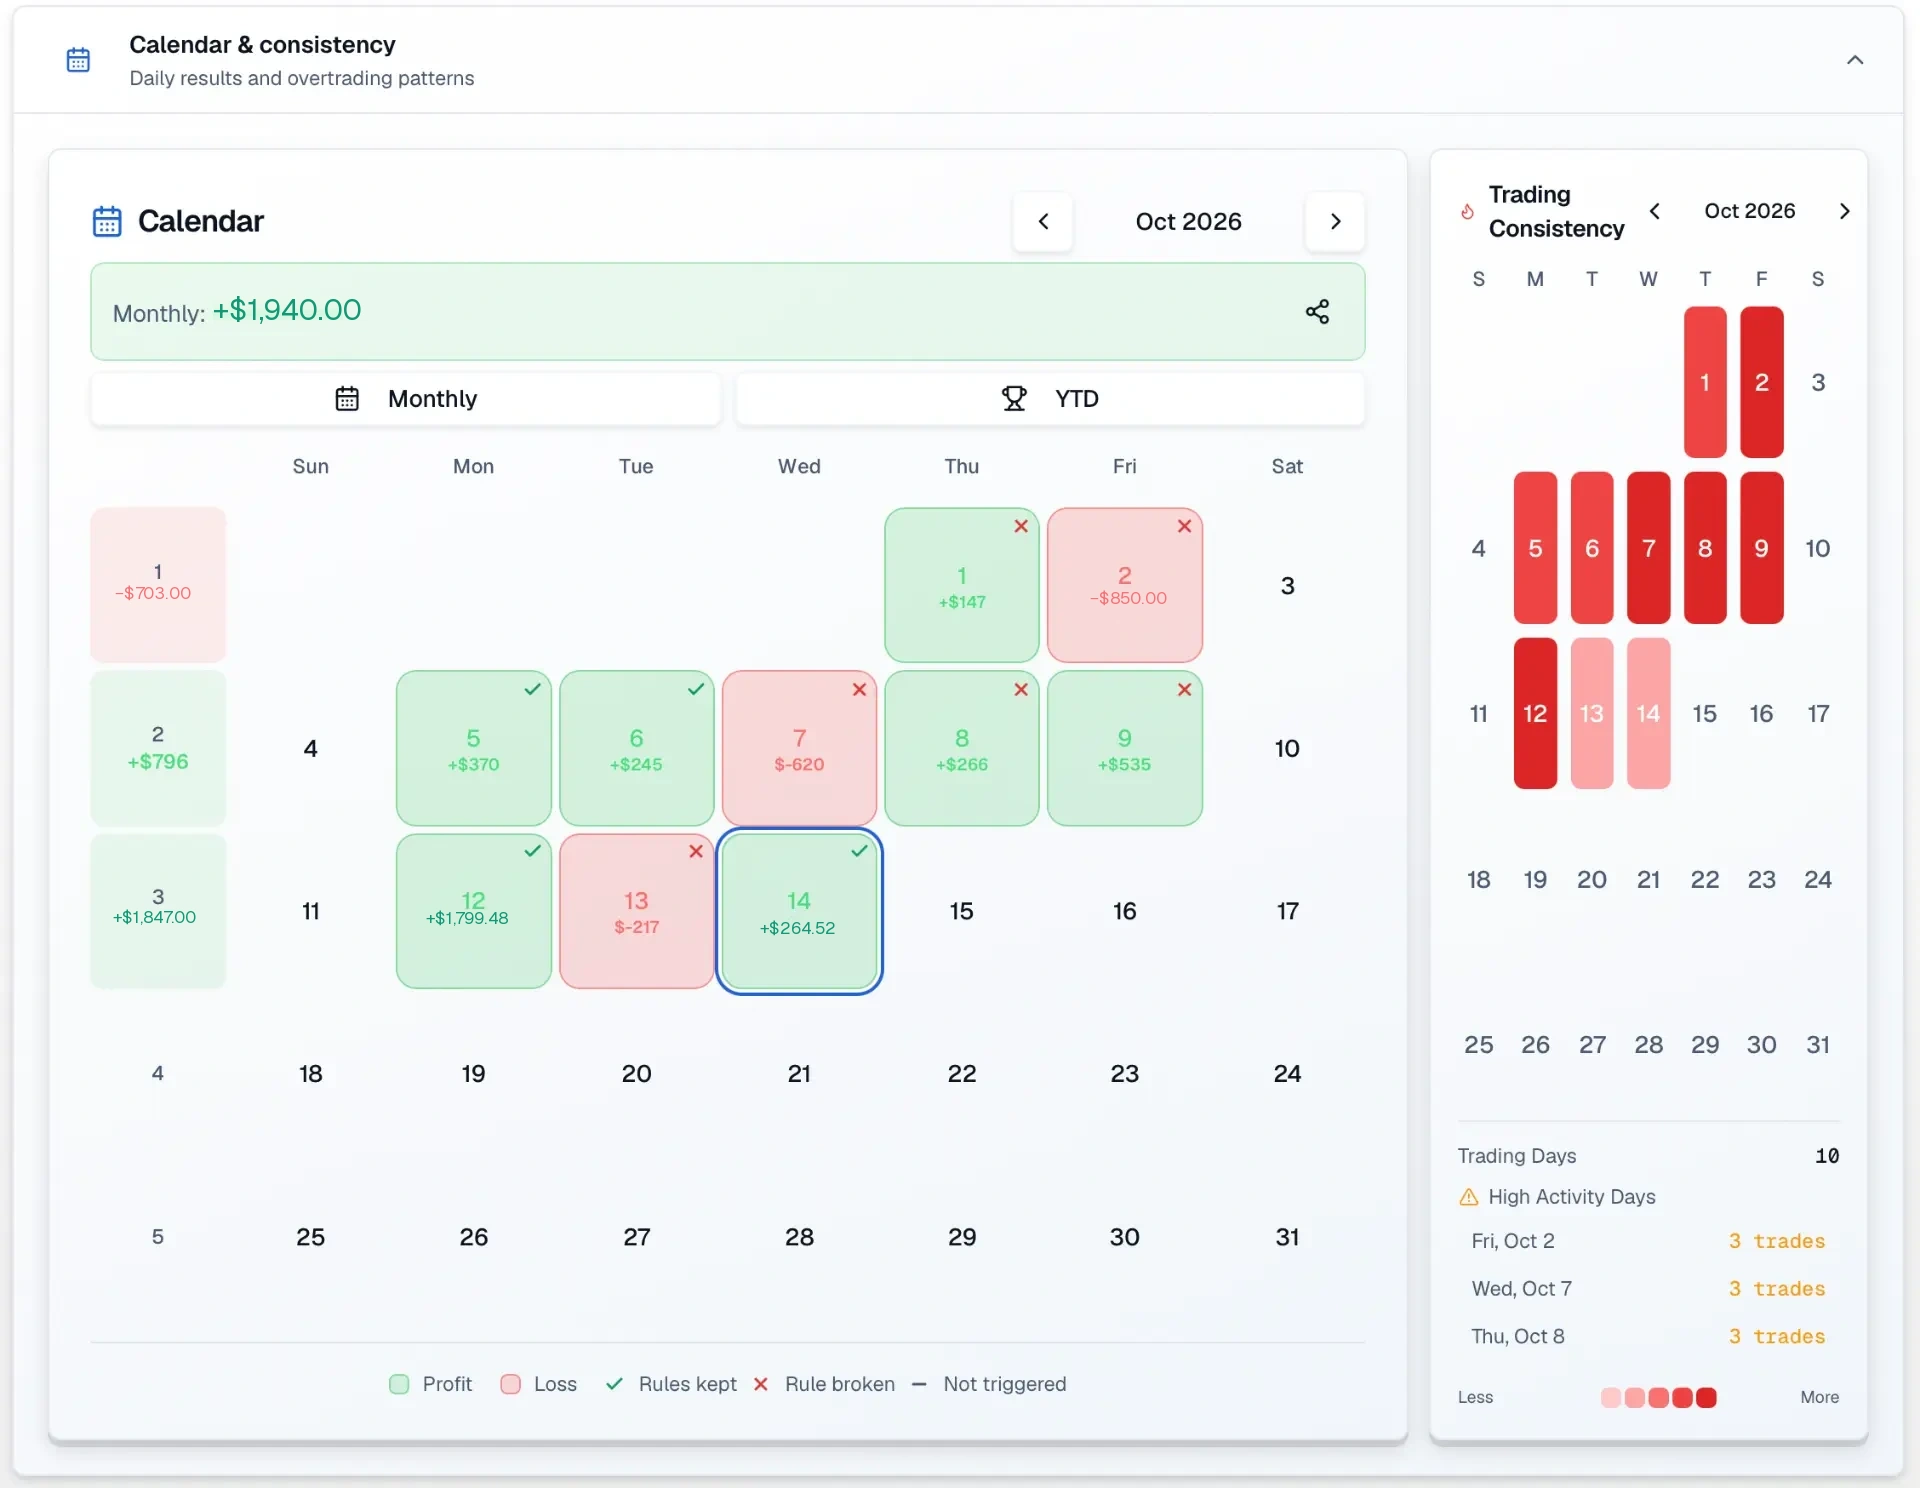The width and height of the screenshot is (1920, 1488).
Task: Open October 1 day showing +$147
Action: coord(962,585)
